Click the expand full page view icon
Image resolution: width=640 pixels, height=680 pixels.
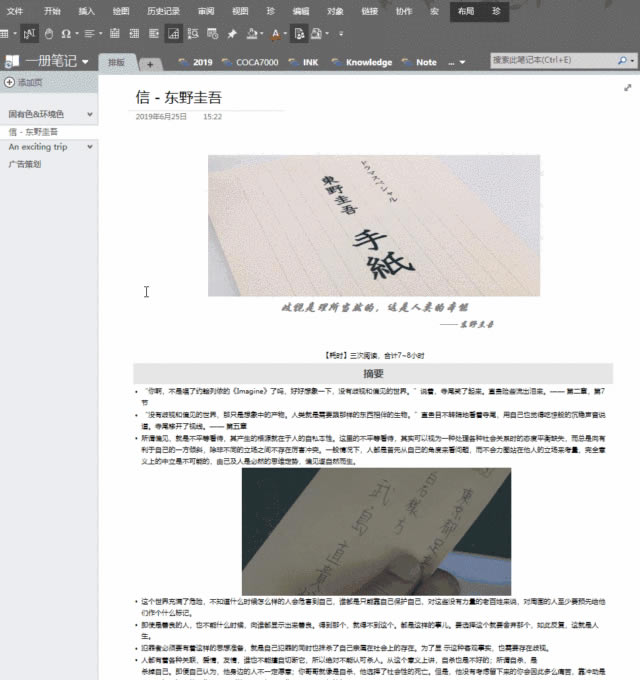[x=627, y=88]
